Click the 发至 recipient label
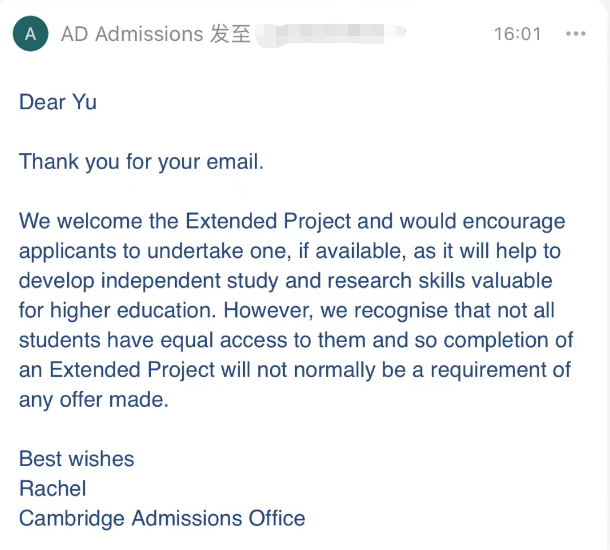 point(230,34)
